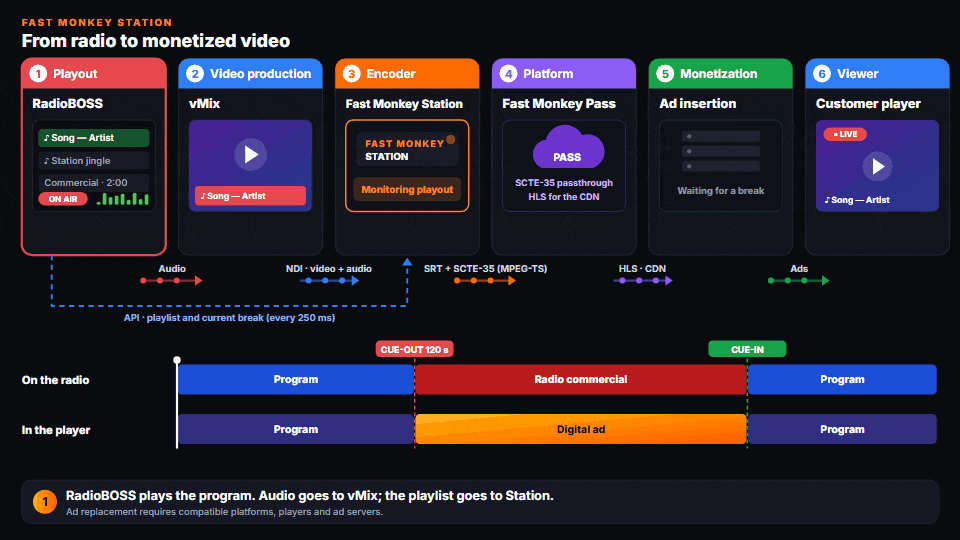Click step number 6 circle on Viewer
The width and height of the screenshot is (960, 540).
822,73
